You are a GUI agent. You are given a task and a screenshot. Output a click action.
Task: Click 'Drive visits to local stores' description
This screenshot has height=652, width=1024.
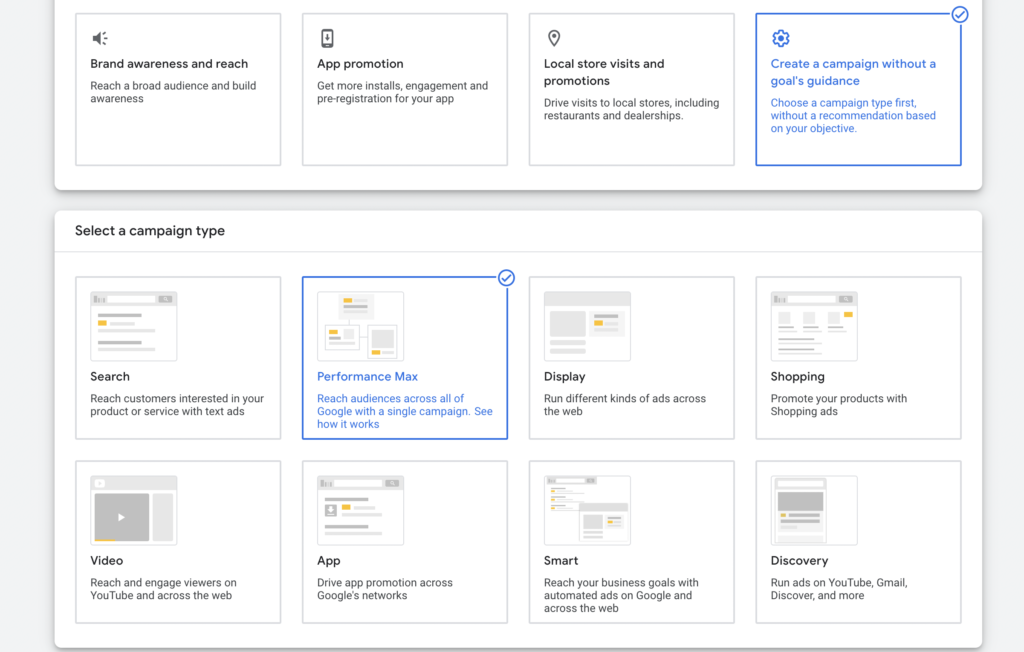pyautogui.click(x=632, y=109)
